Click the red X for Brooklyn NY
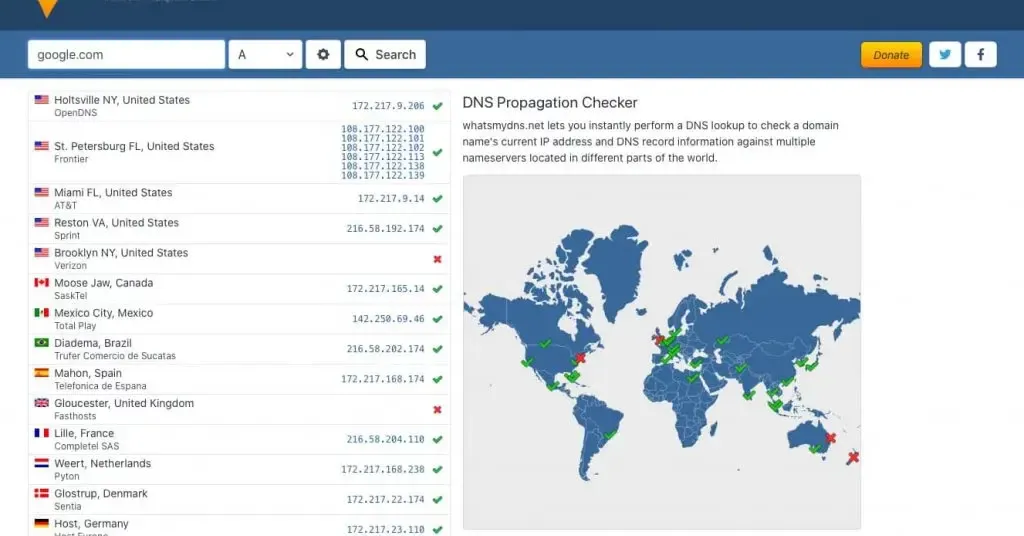 pyautogui.click(x=438, y=259)
